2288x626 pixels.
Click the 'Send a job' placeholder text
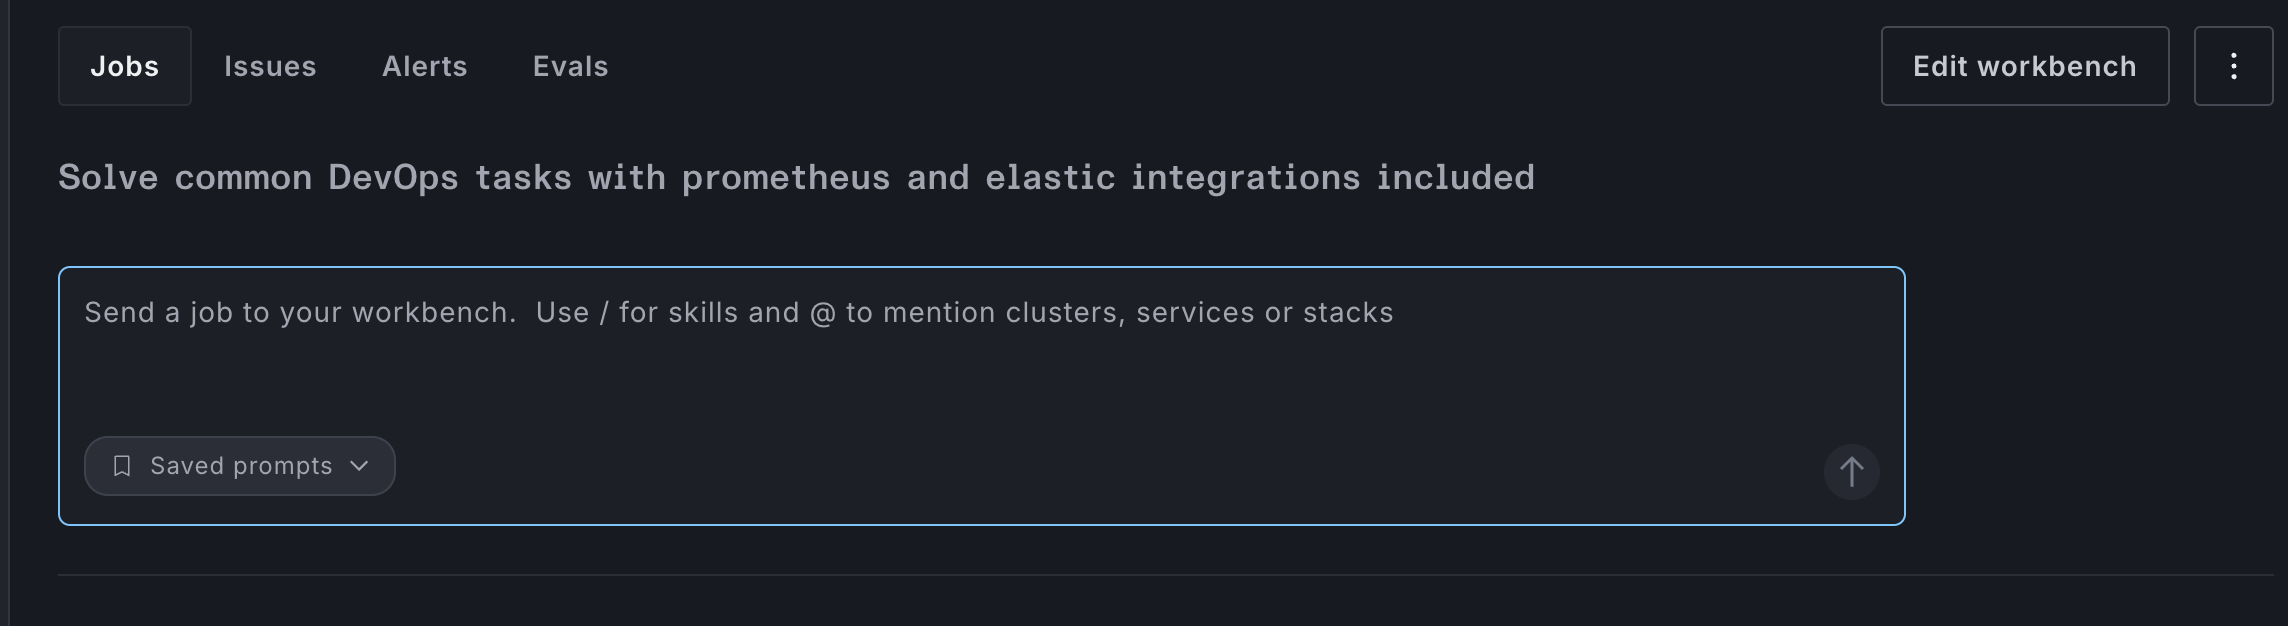pos(738,313)
